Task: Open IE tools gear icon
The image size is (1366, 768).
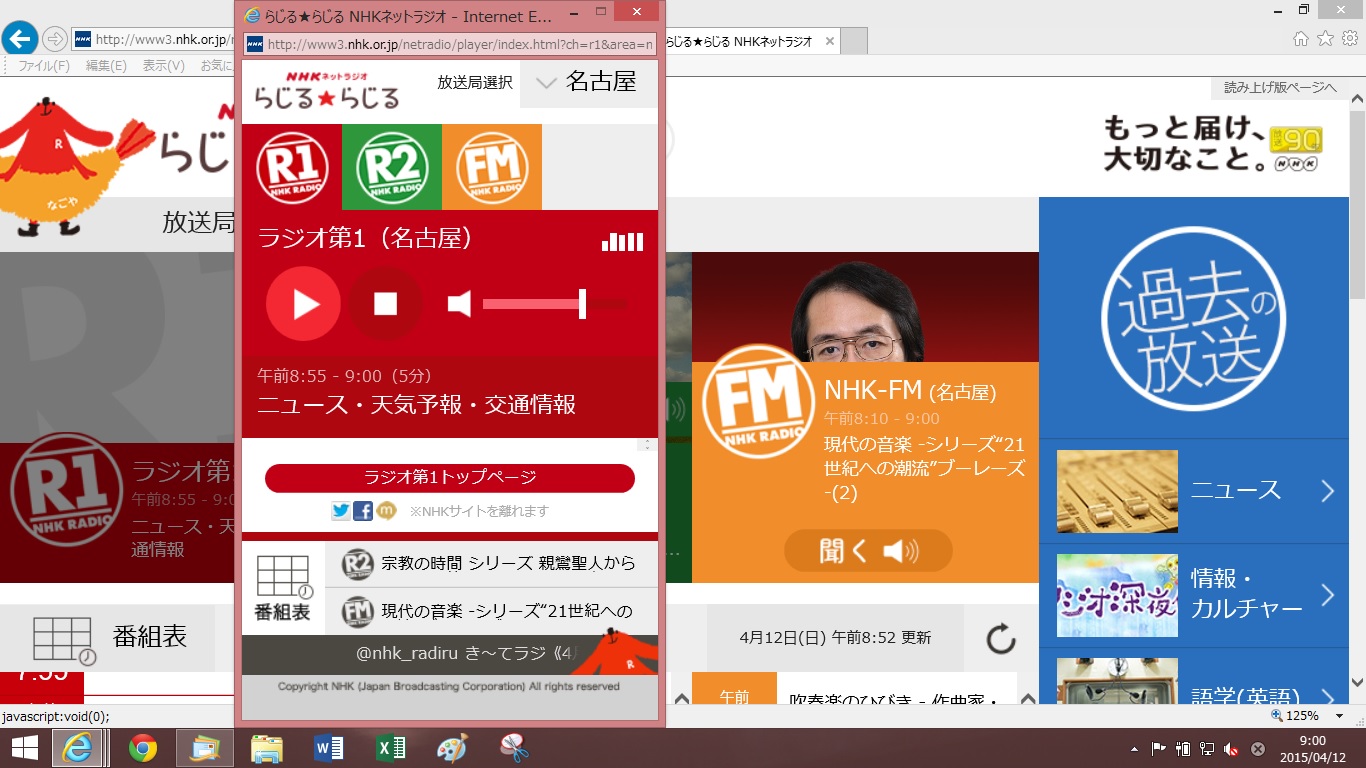Action: pos(1350,39)
